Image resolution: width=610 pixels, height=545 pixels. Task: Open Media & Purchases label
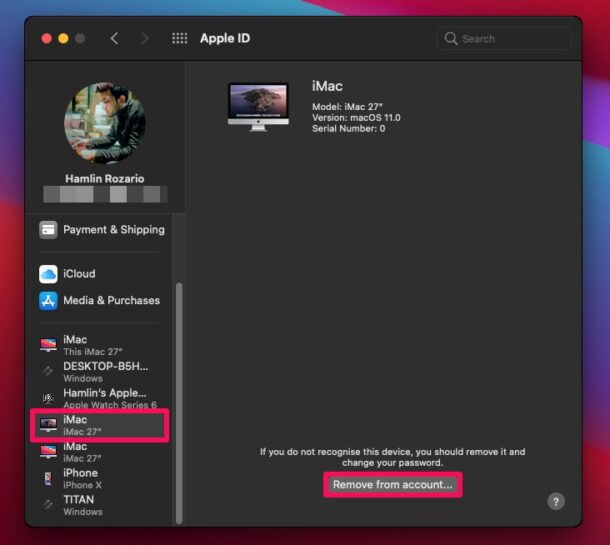point(112,300)
